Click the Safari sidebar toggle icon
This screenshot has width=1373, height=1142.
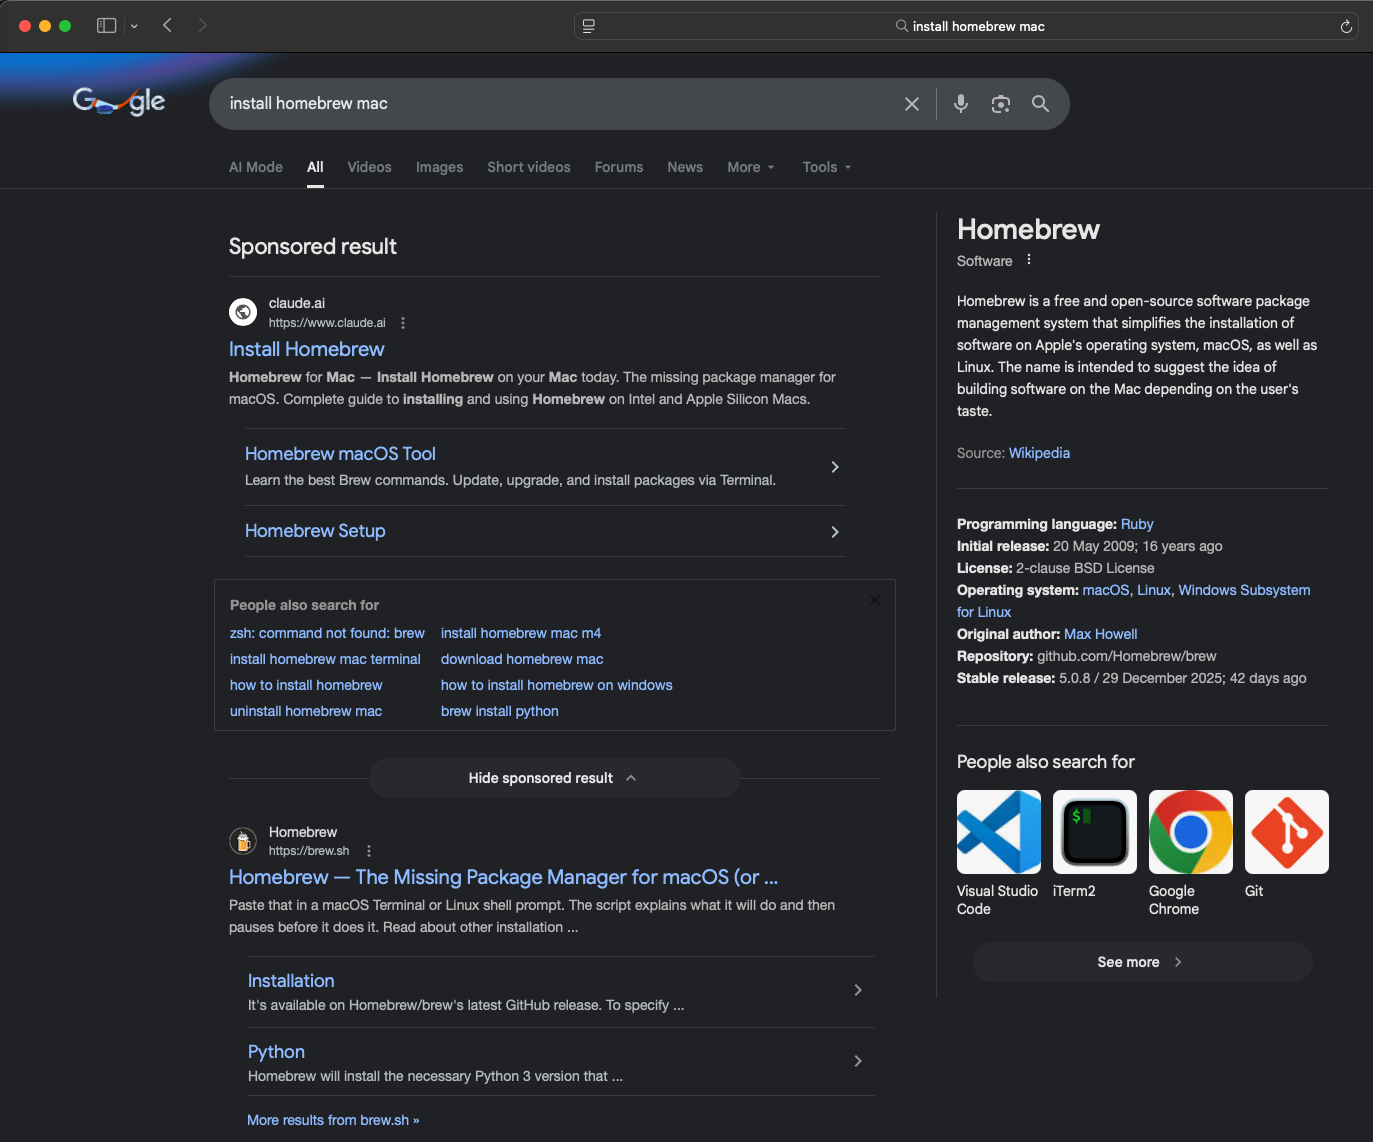[x=107, y=26]
